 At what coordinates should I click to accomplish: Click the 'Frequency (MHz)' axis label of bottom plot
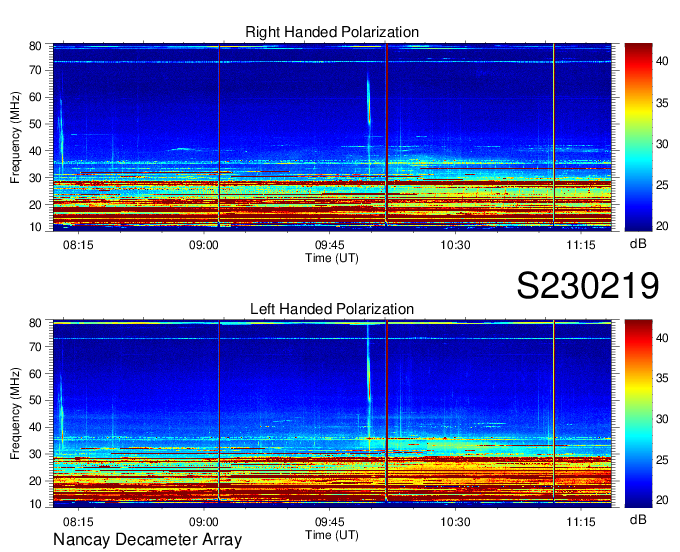15,414
